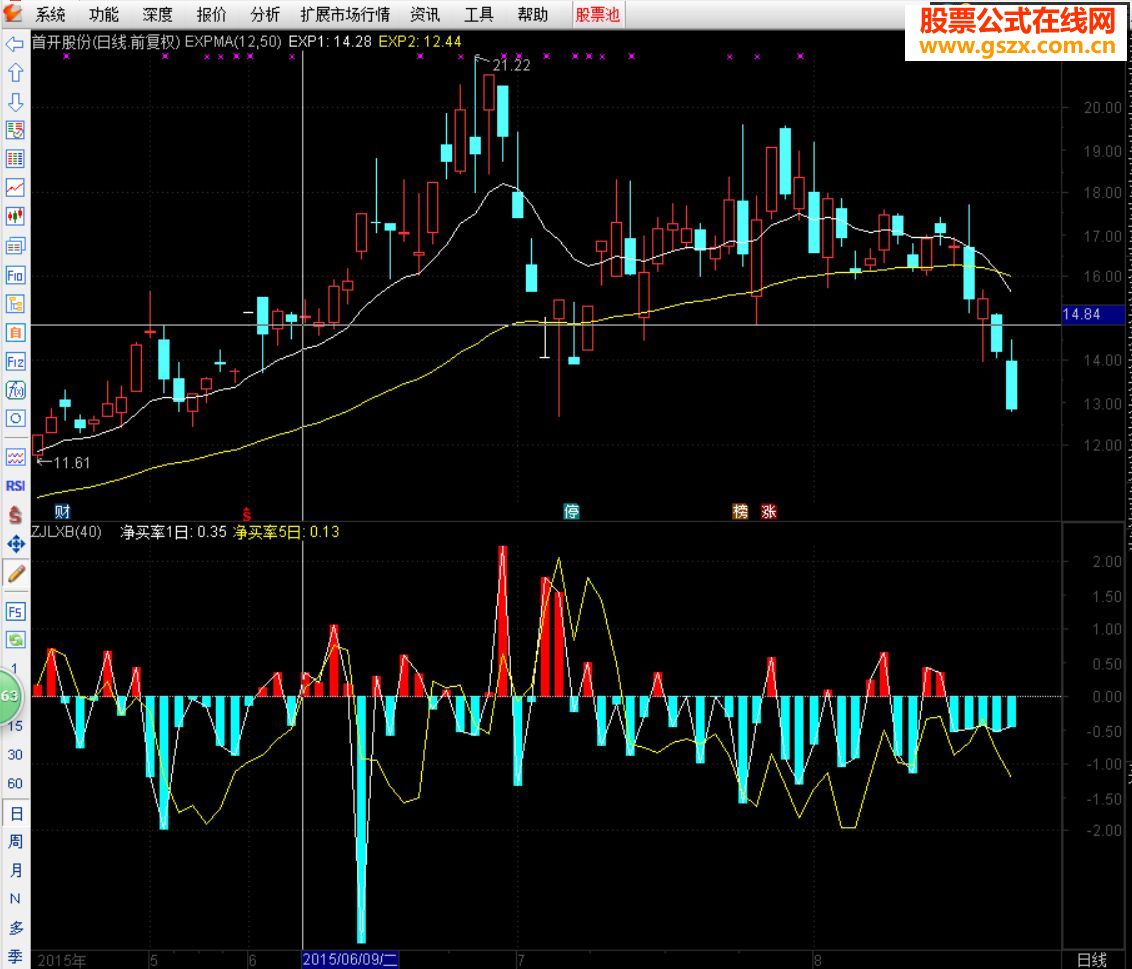Click the up arrow icon in sidebar
This screenshot has height=969, width=1132.
(x=15, y=73)
